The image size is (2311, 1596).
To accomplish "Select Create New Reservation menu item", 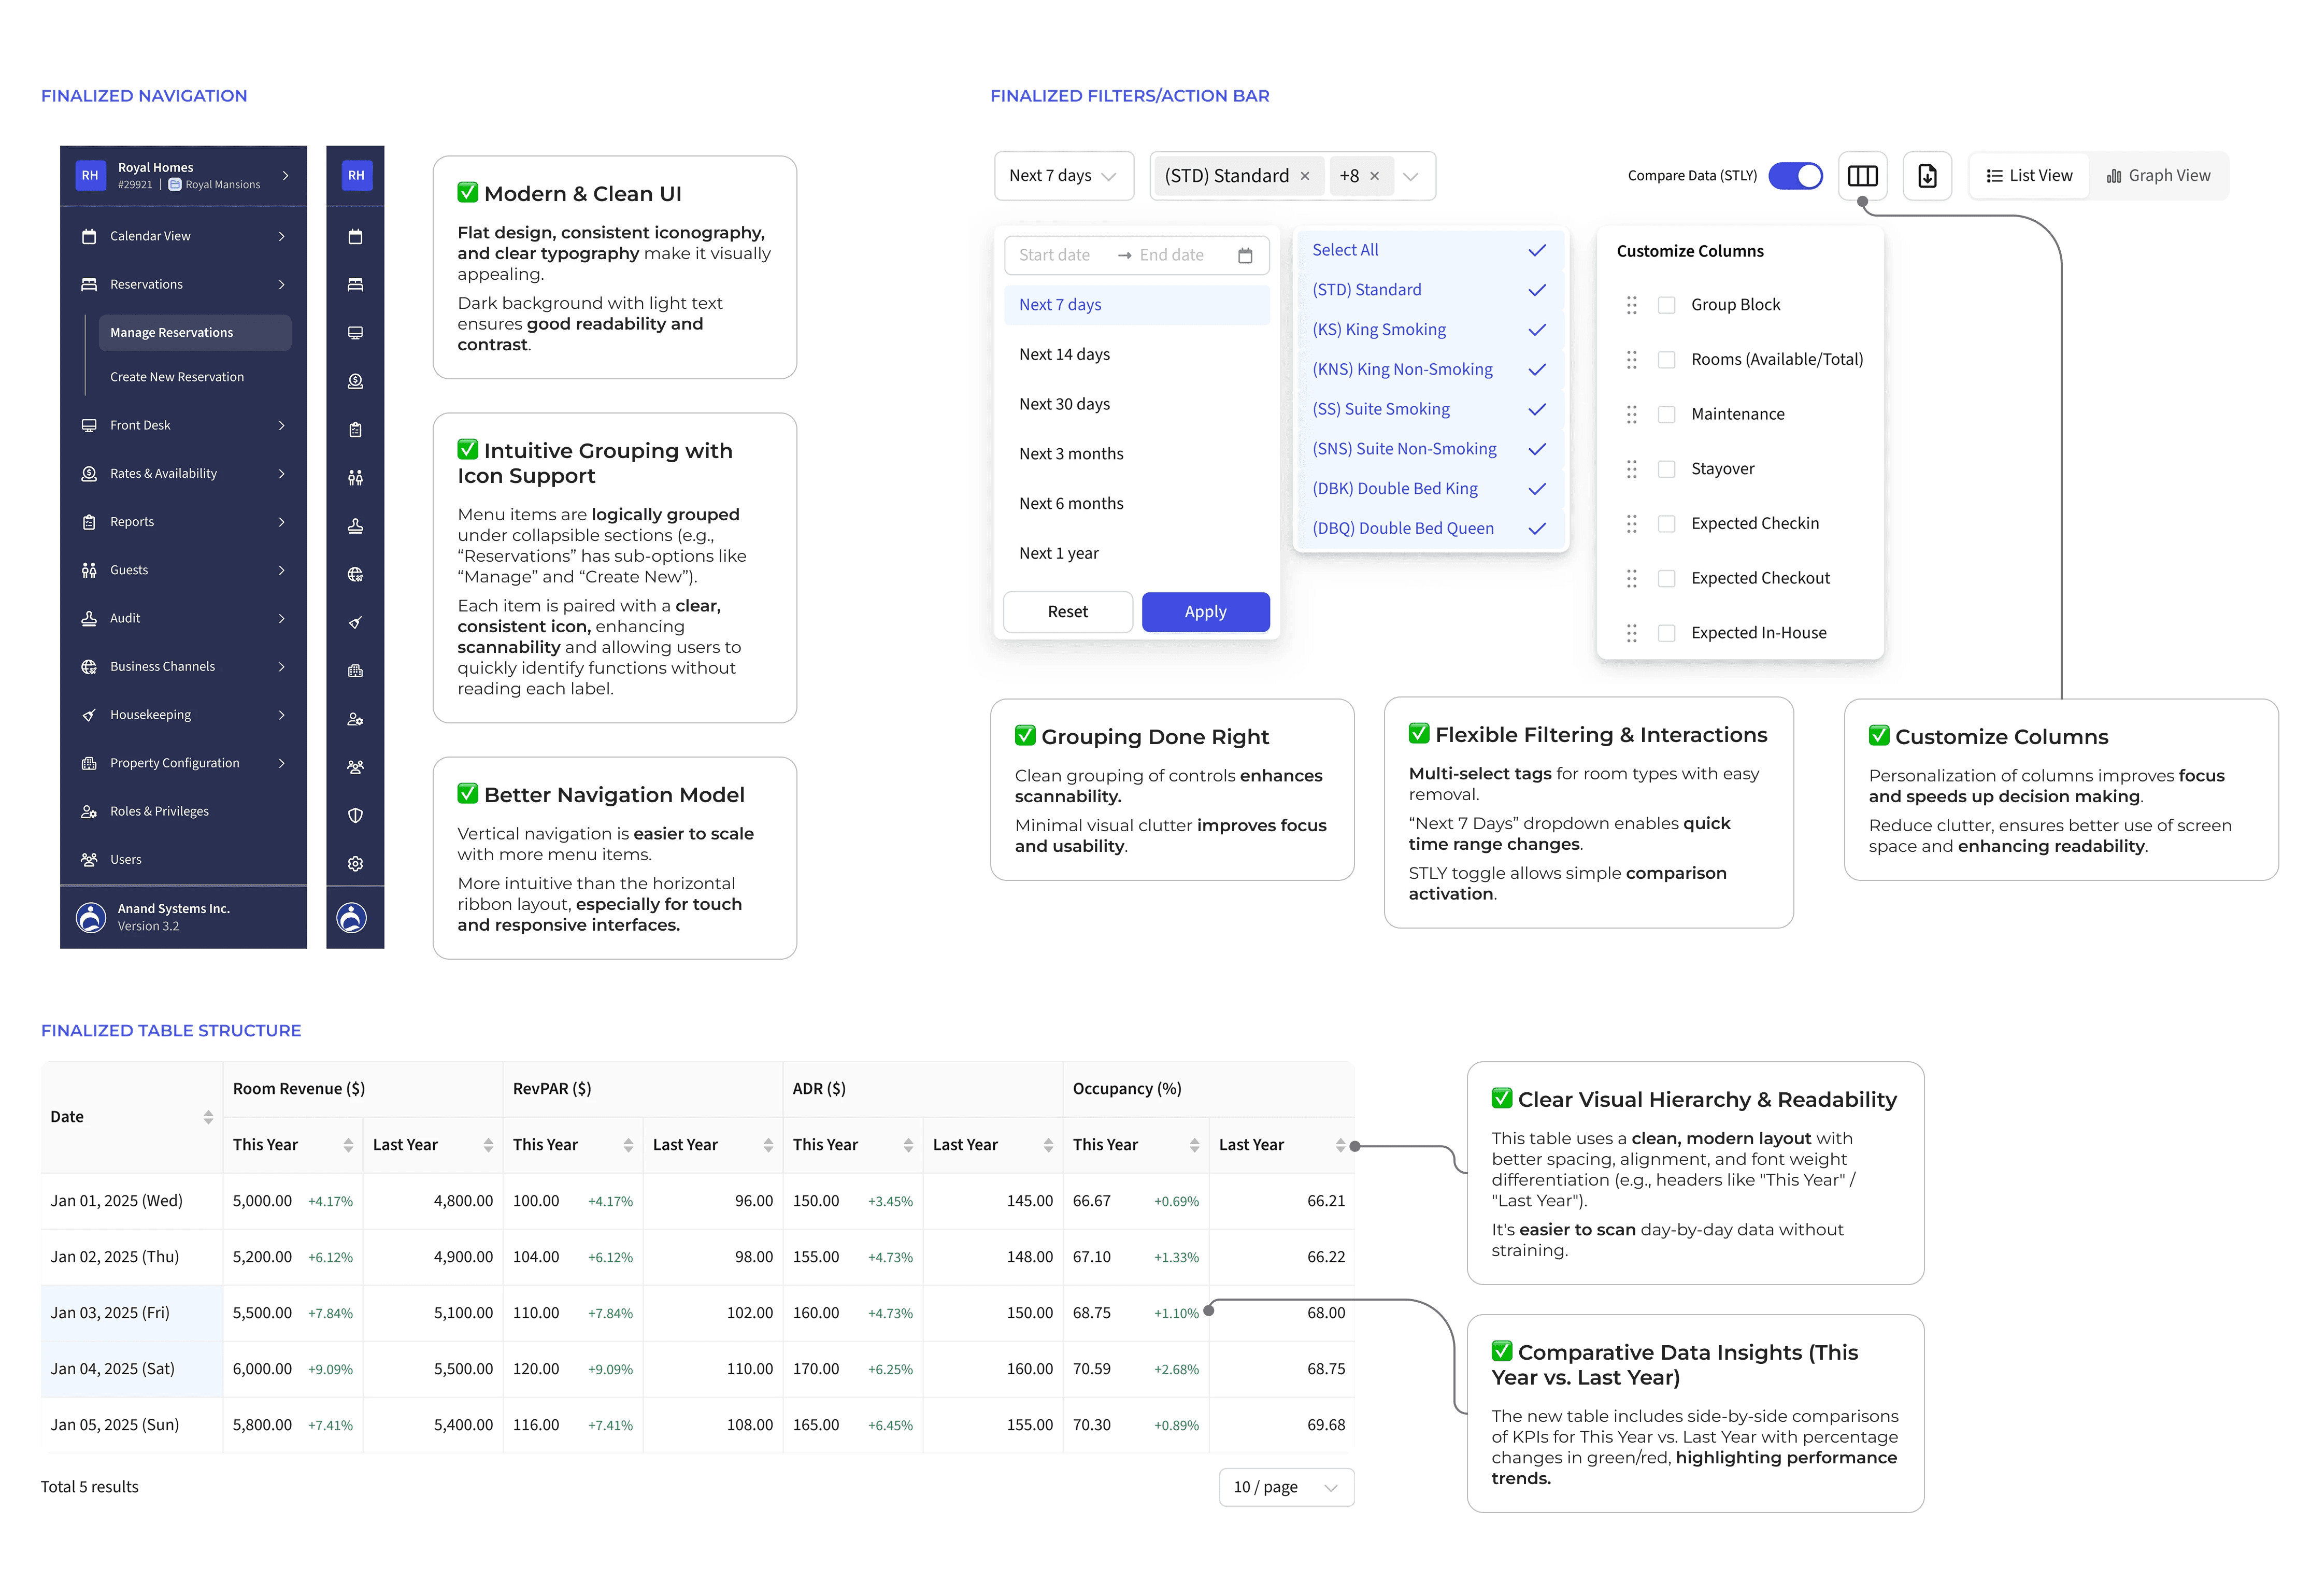I will [x=177, y=377].
